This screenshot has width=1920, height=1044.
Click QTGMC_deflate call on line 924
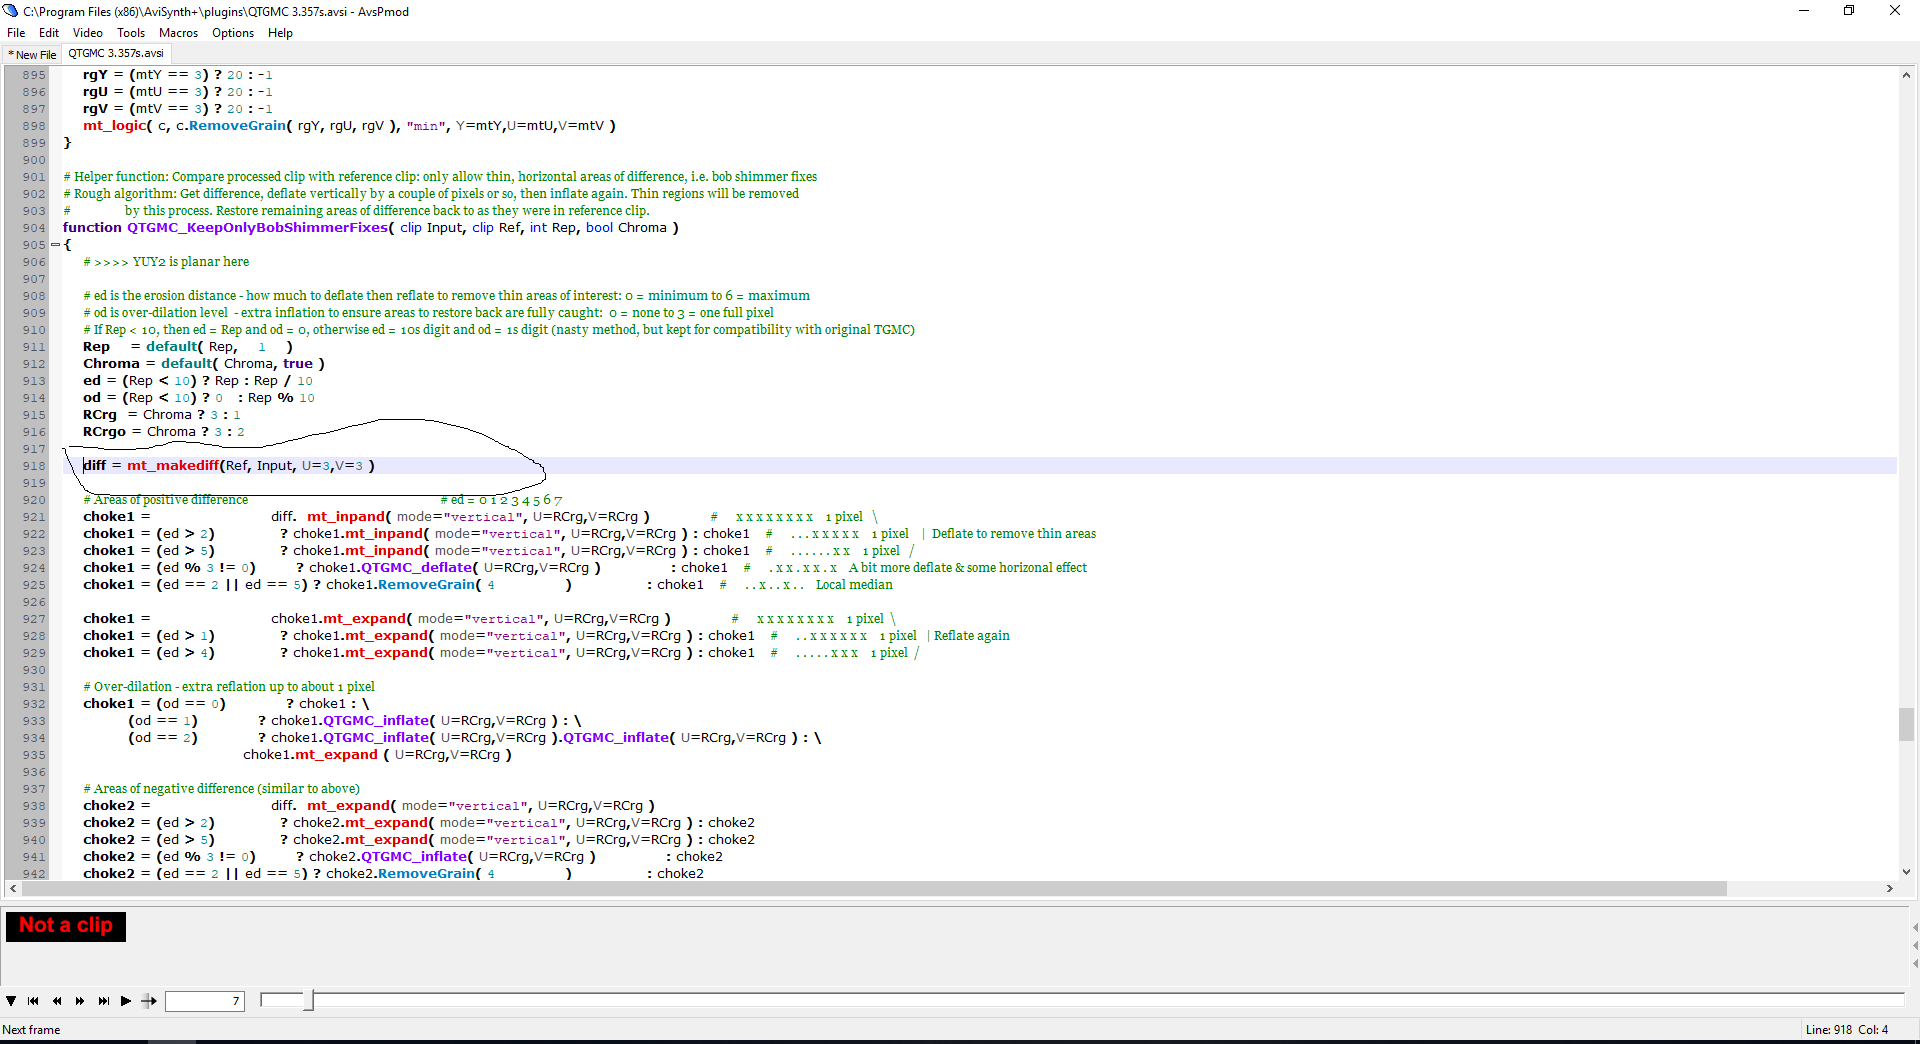pos(416,568)
